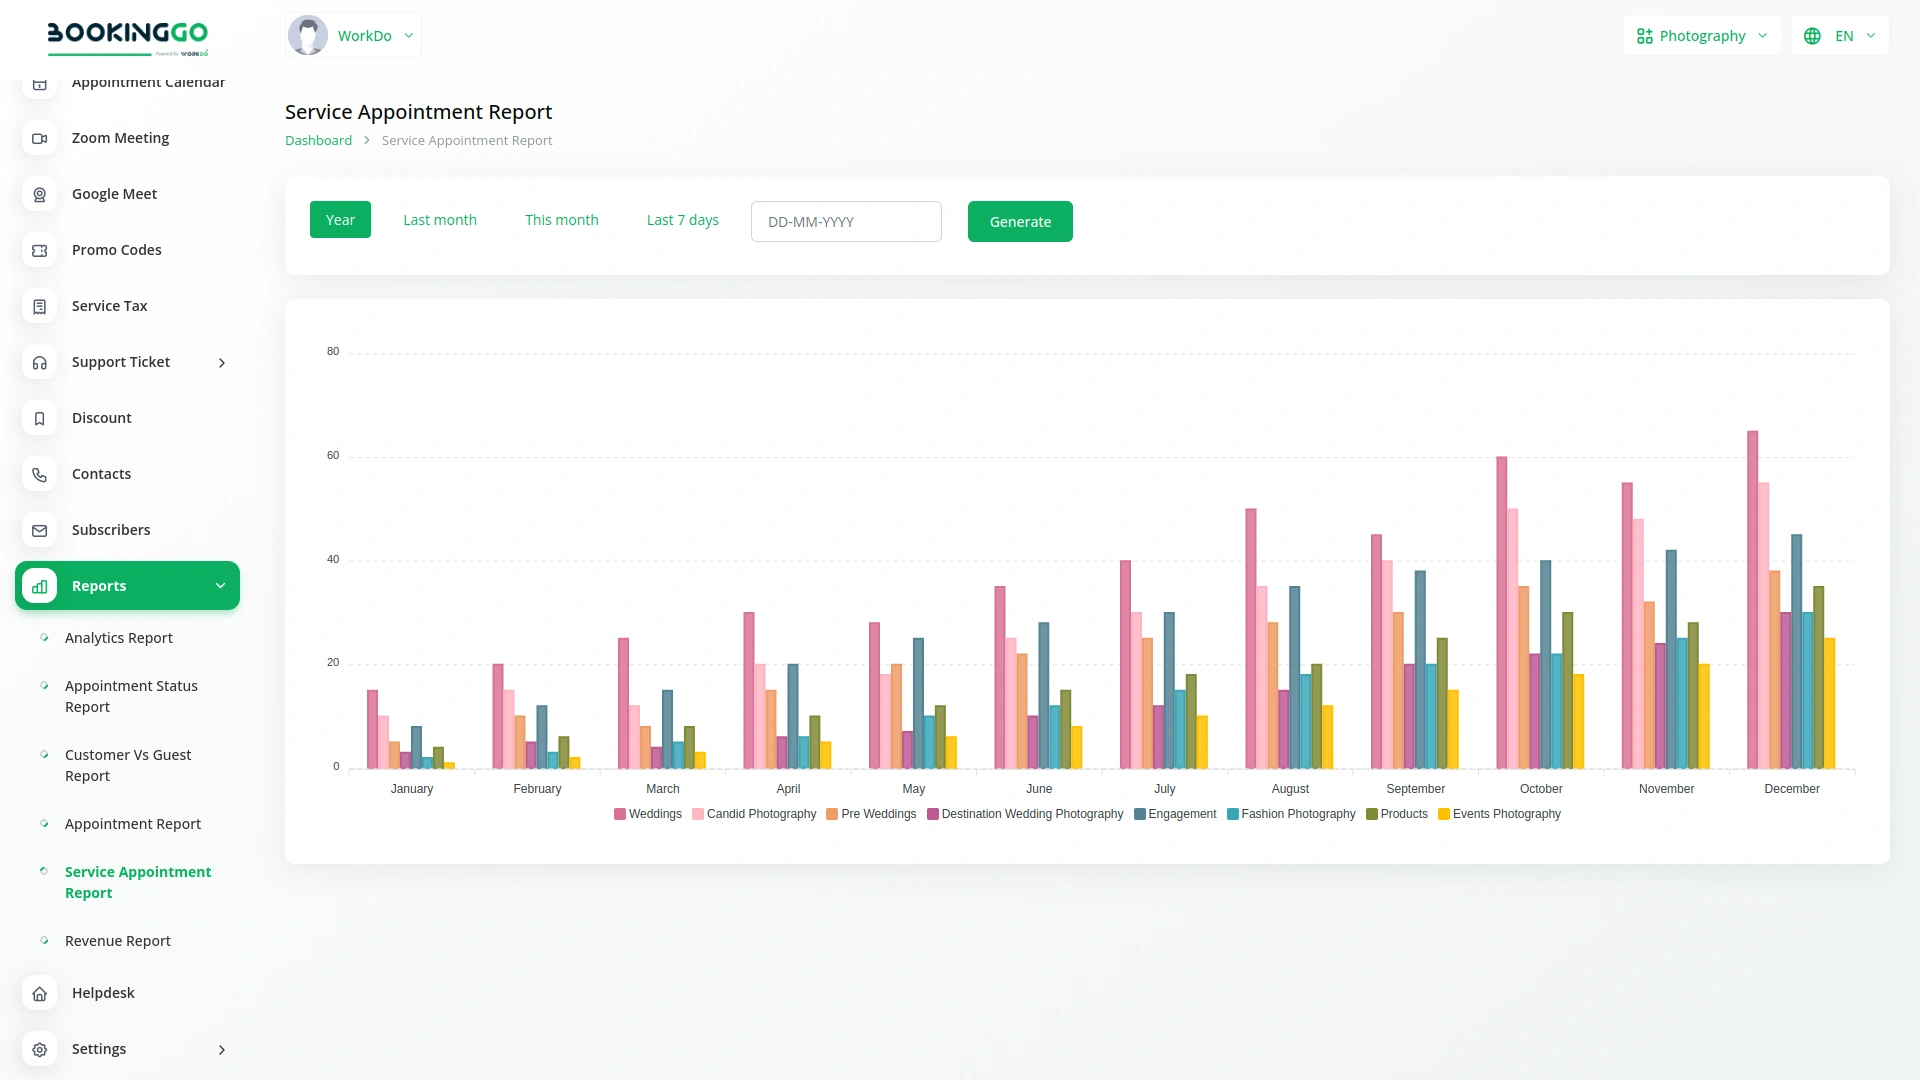Select the Zoom Meeting icon in sidebar

pyautogui.click(x=39, y=138)
